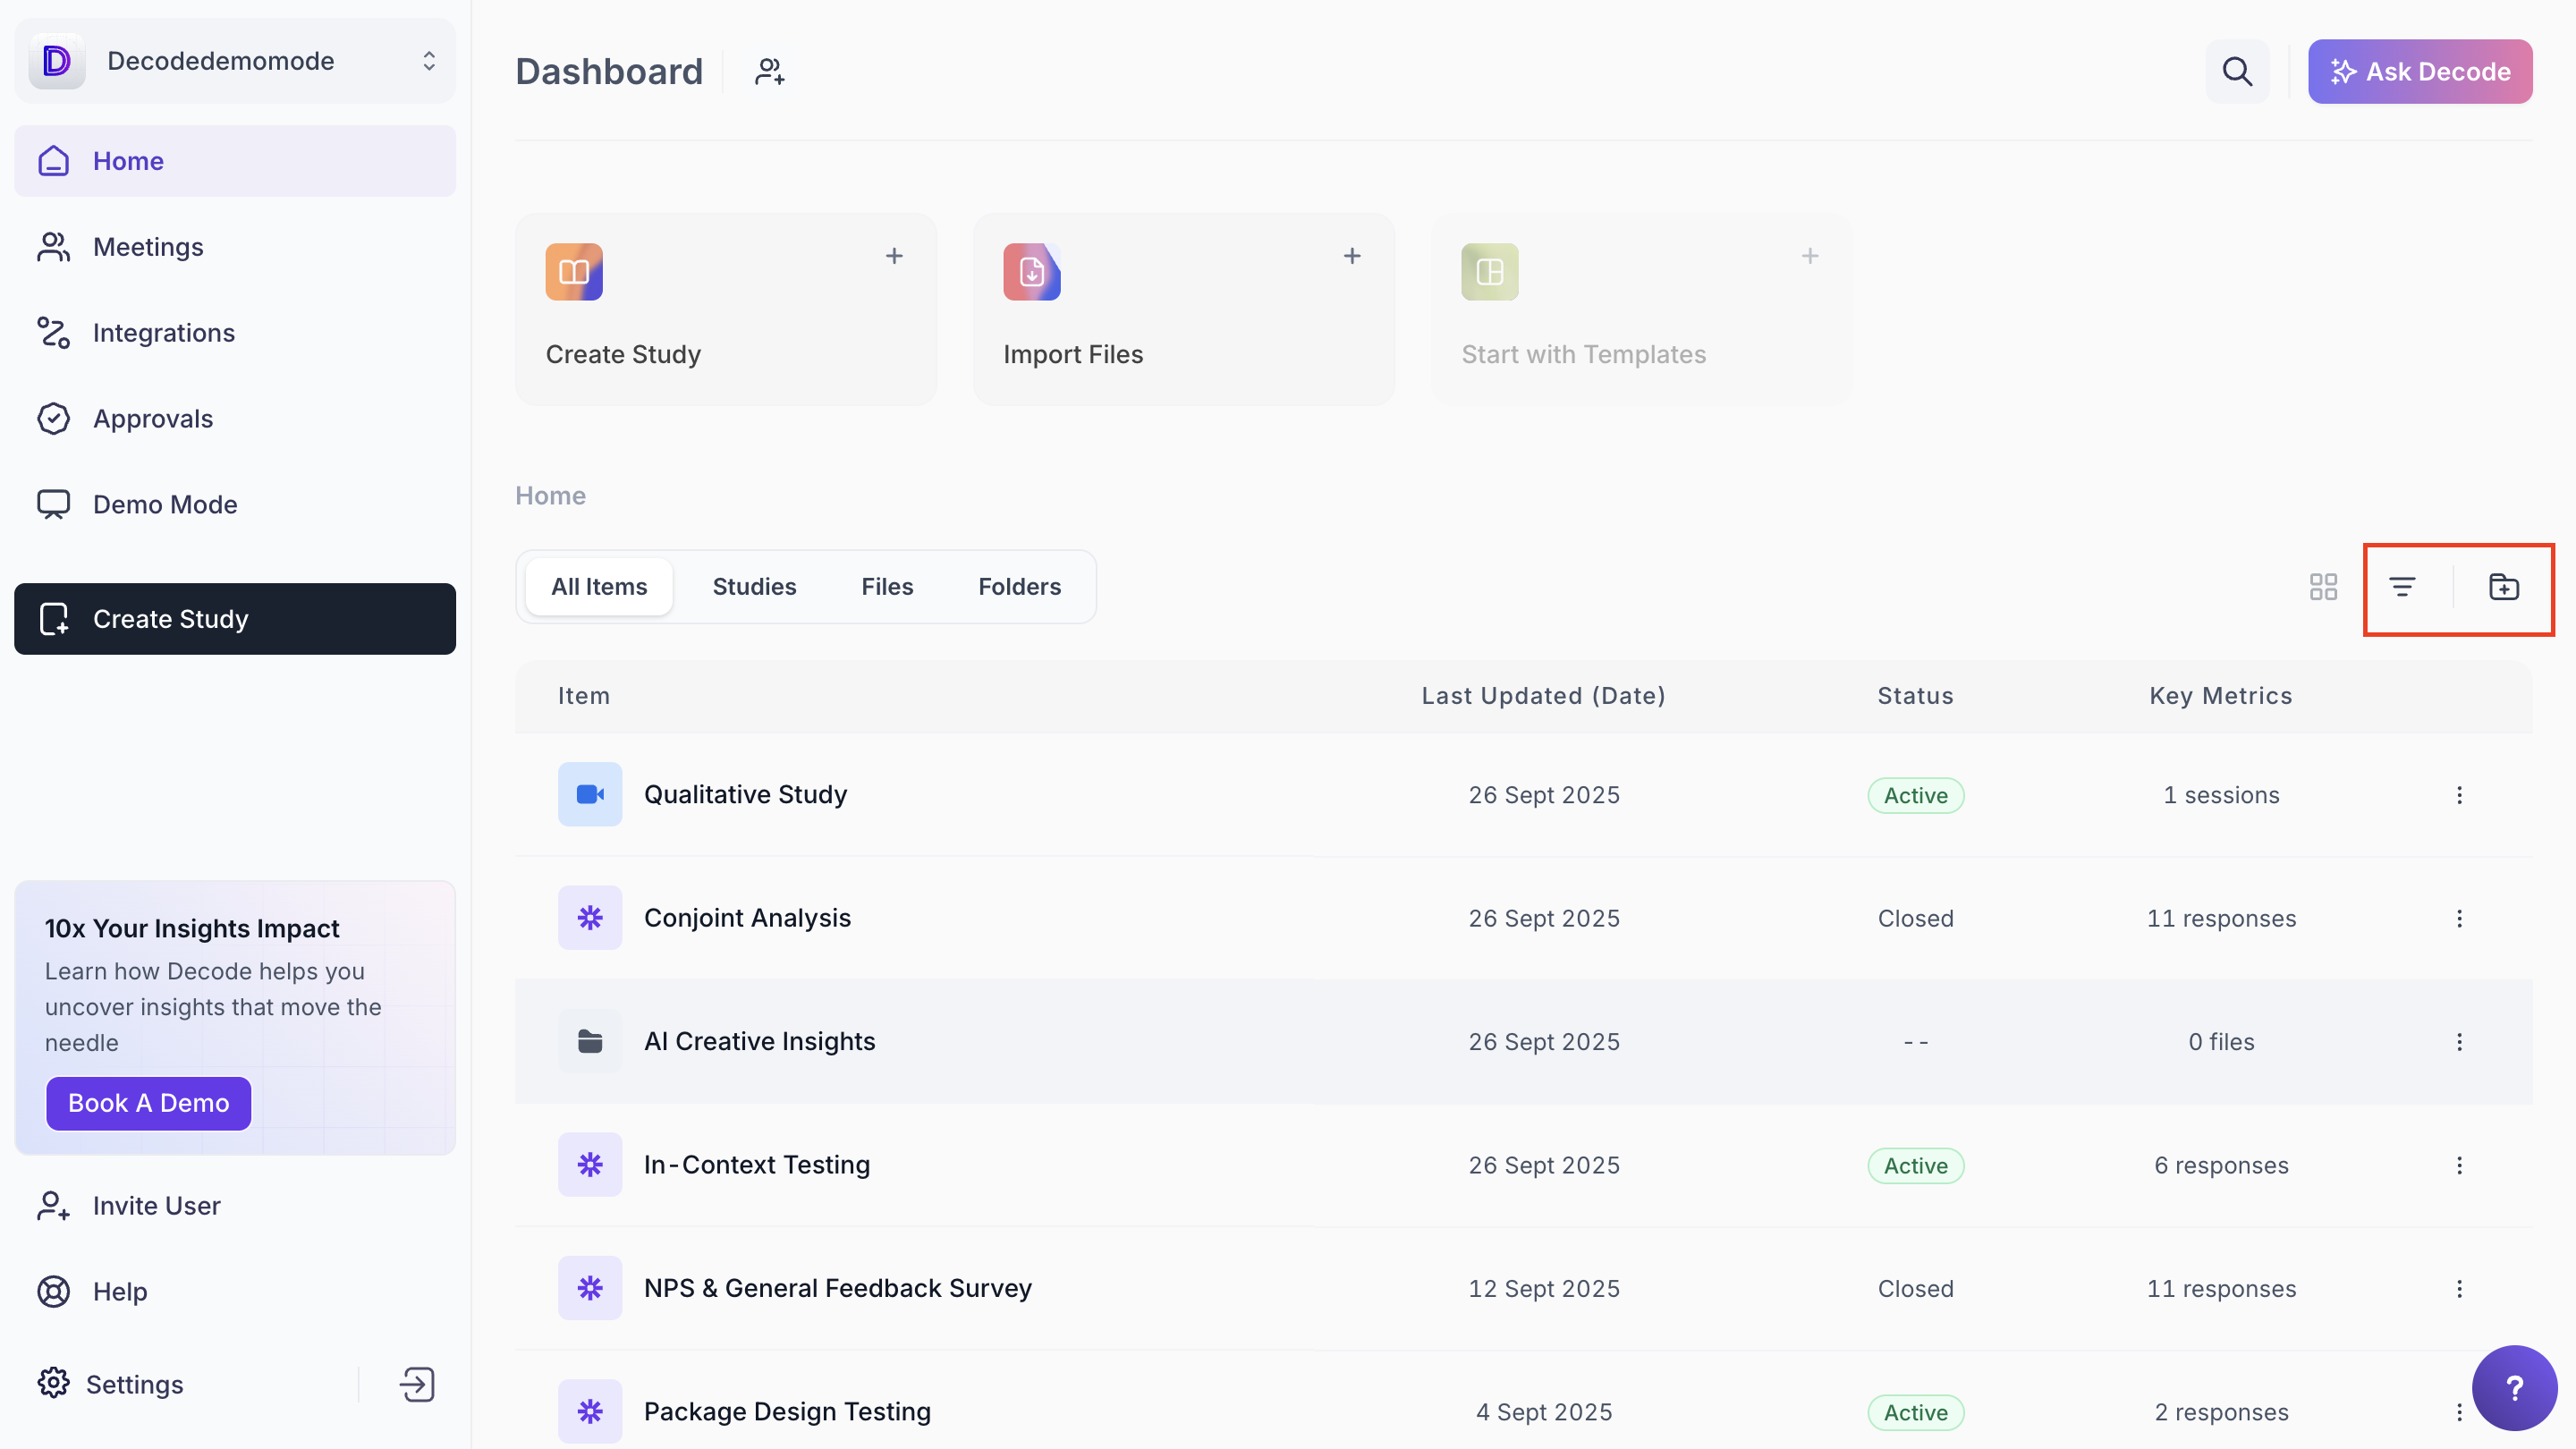2576x1449 pixels.
Task: Click the new folder icon
Action: click(x=2503, y=587)
